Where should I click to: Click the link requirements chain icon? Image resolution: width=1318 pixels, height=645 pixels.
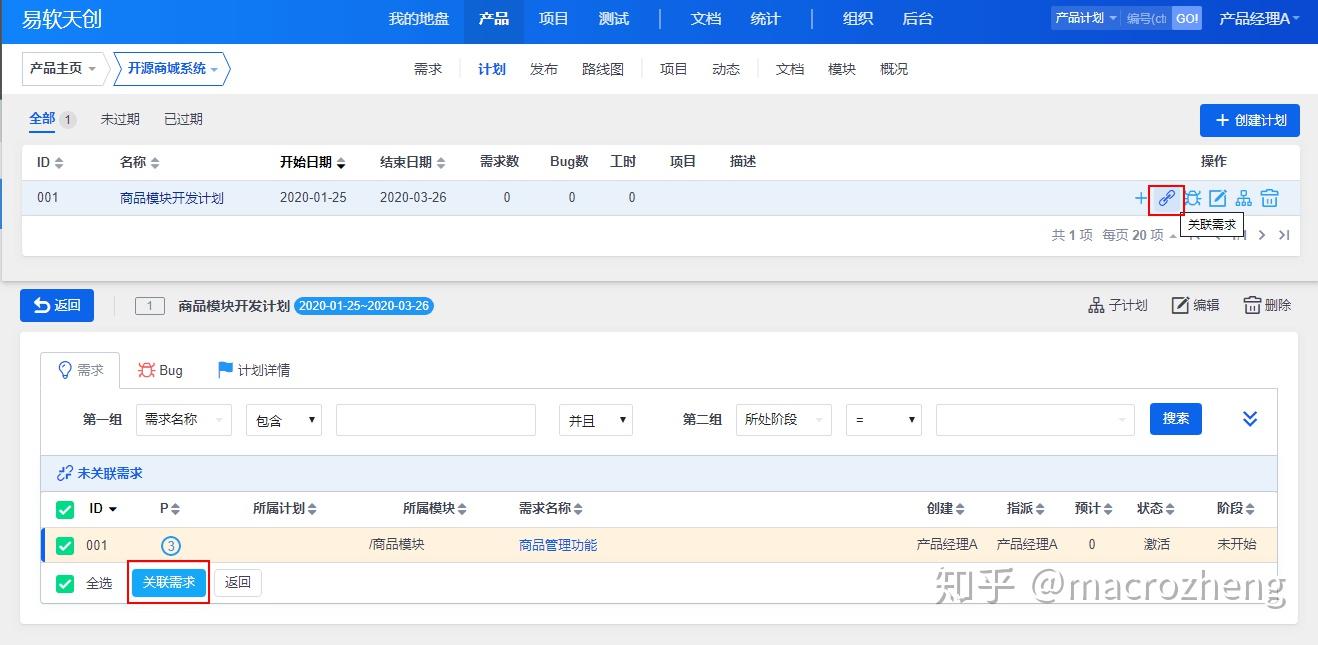point(1166,198)
